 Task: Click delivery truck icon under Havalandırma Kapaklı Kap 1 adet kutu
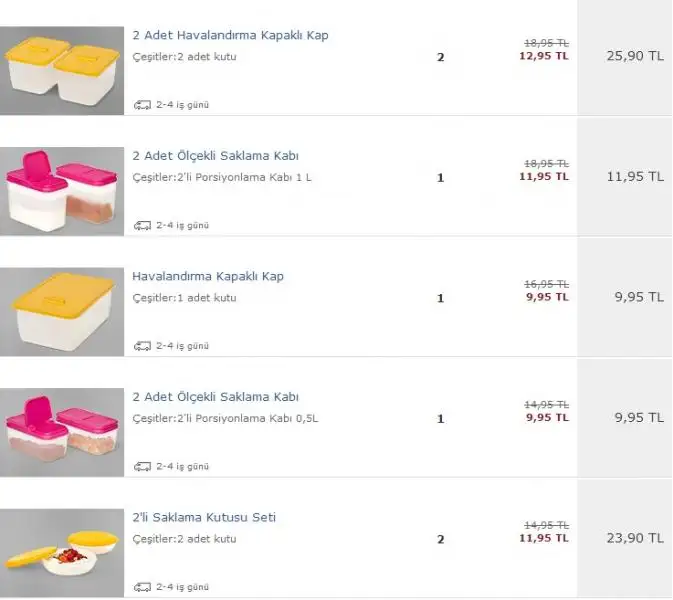tap(142, 346)
